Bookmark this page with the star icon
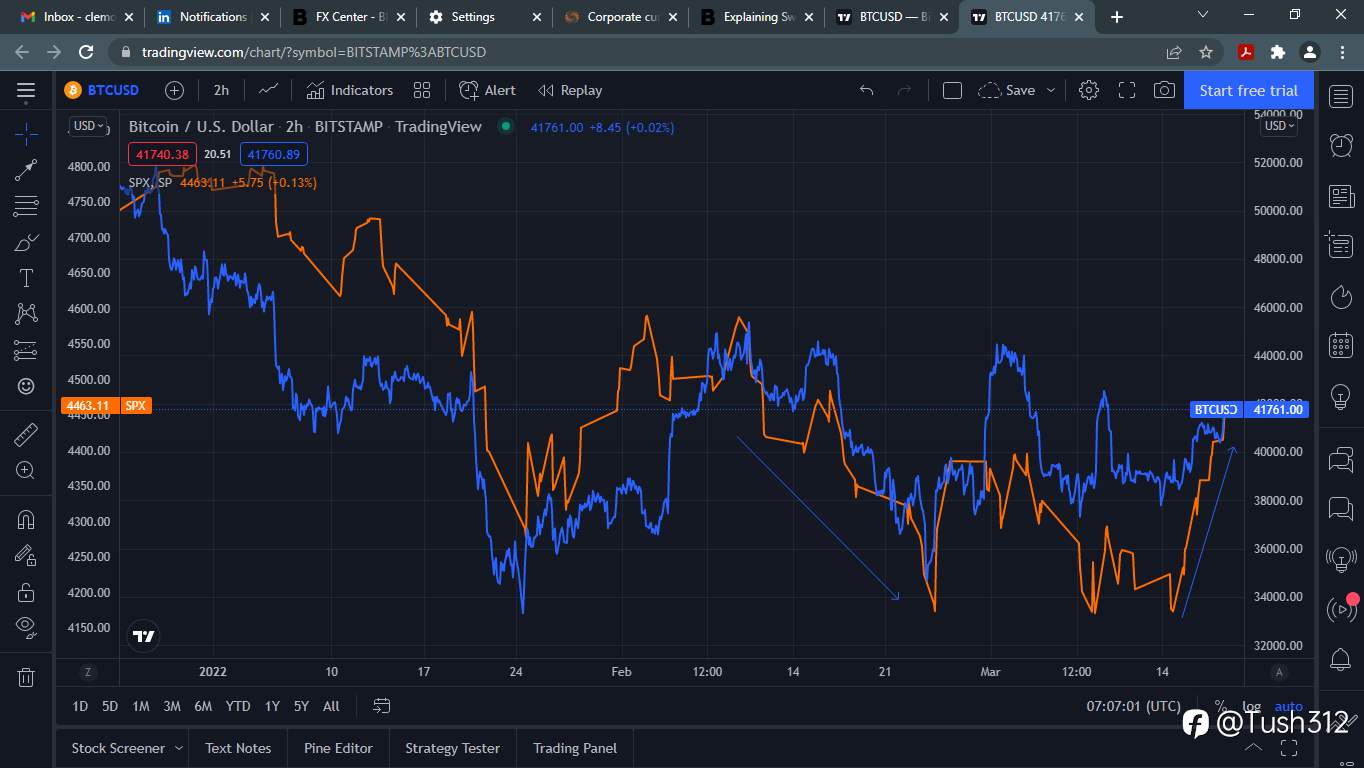Screen dimensions: 1364x768 click(1206, 52)
